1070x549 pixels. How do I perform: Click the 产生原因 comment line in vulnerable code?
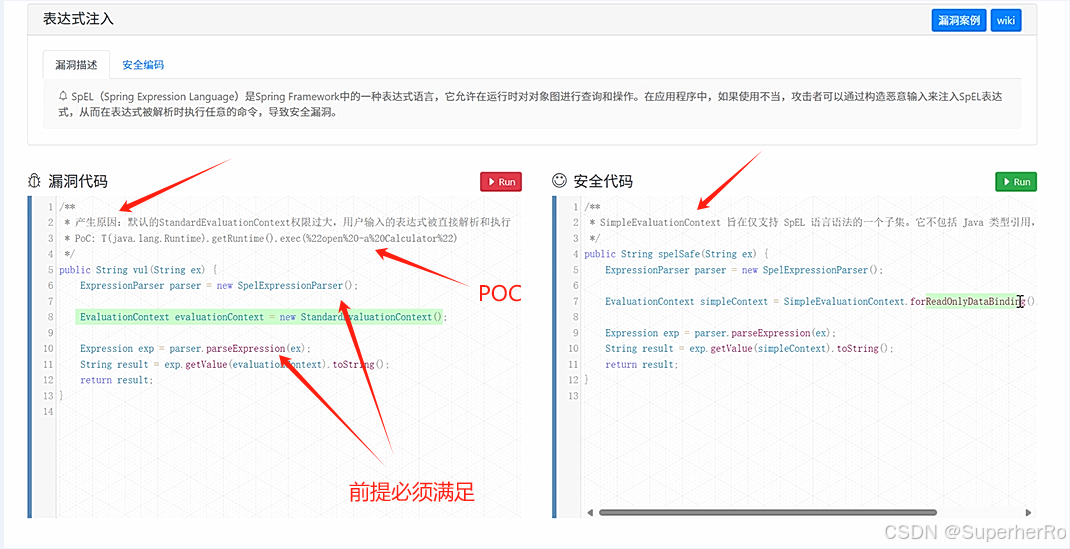tap(287, 222)
